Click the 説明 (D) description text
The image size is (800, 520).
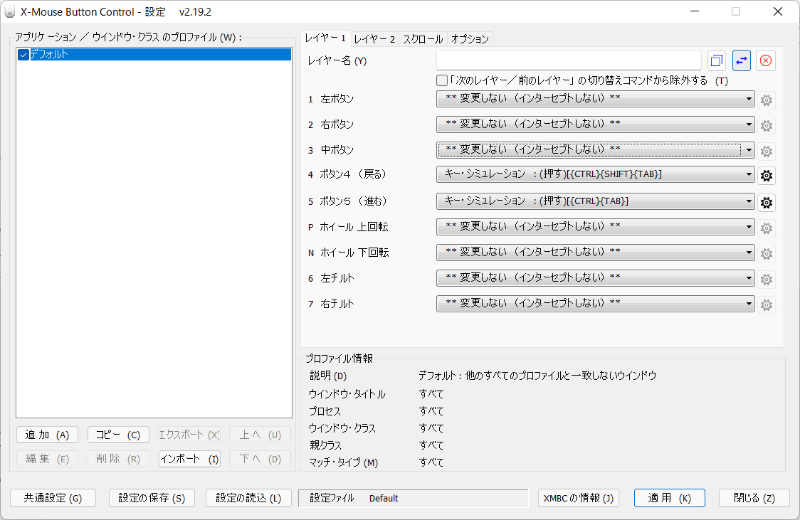pos(537,376)
